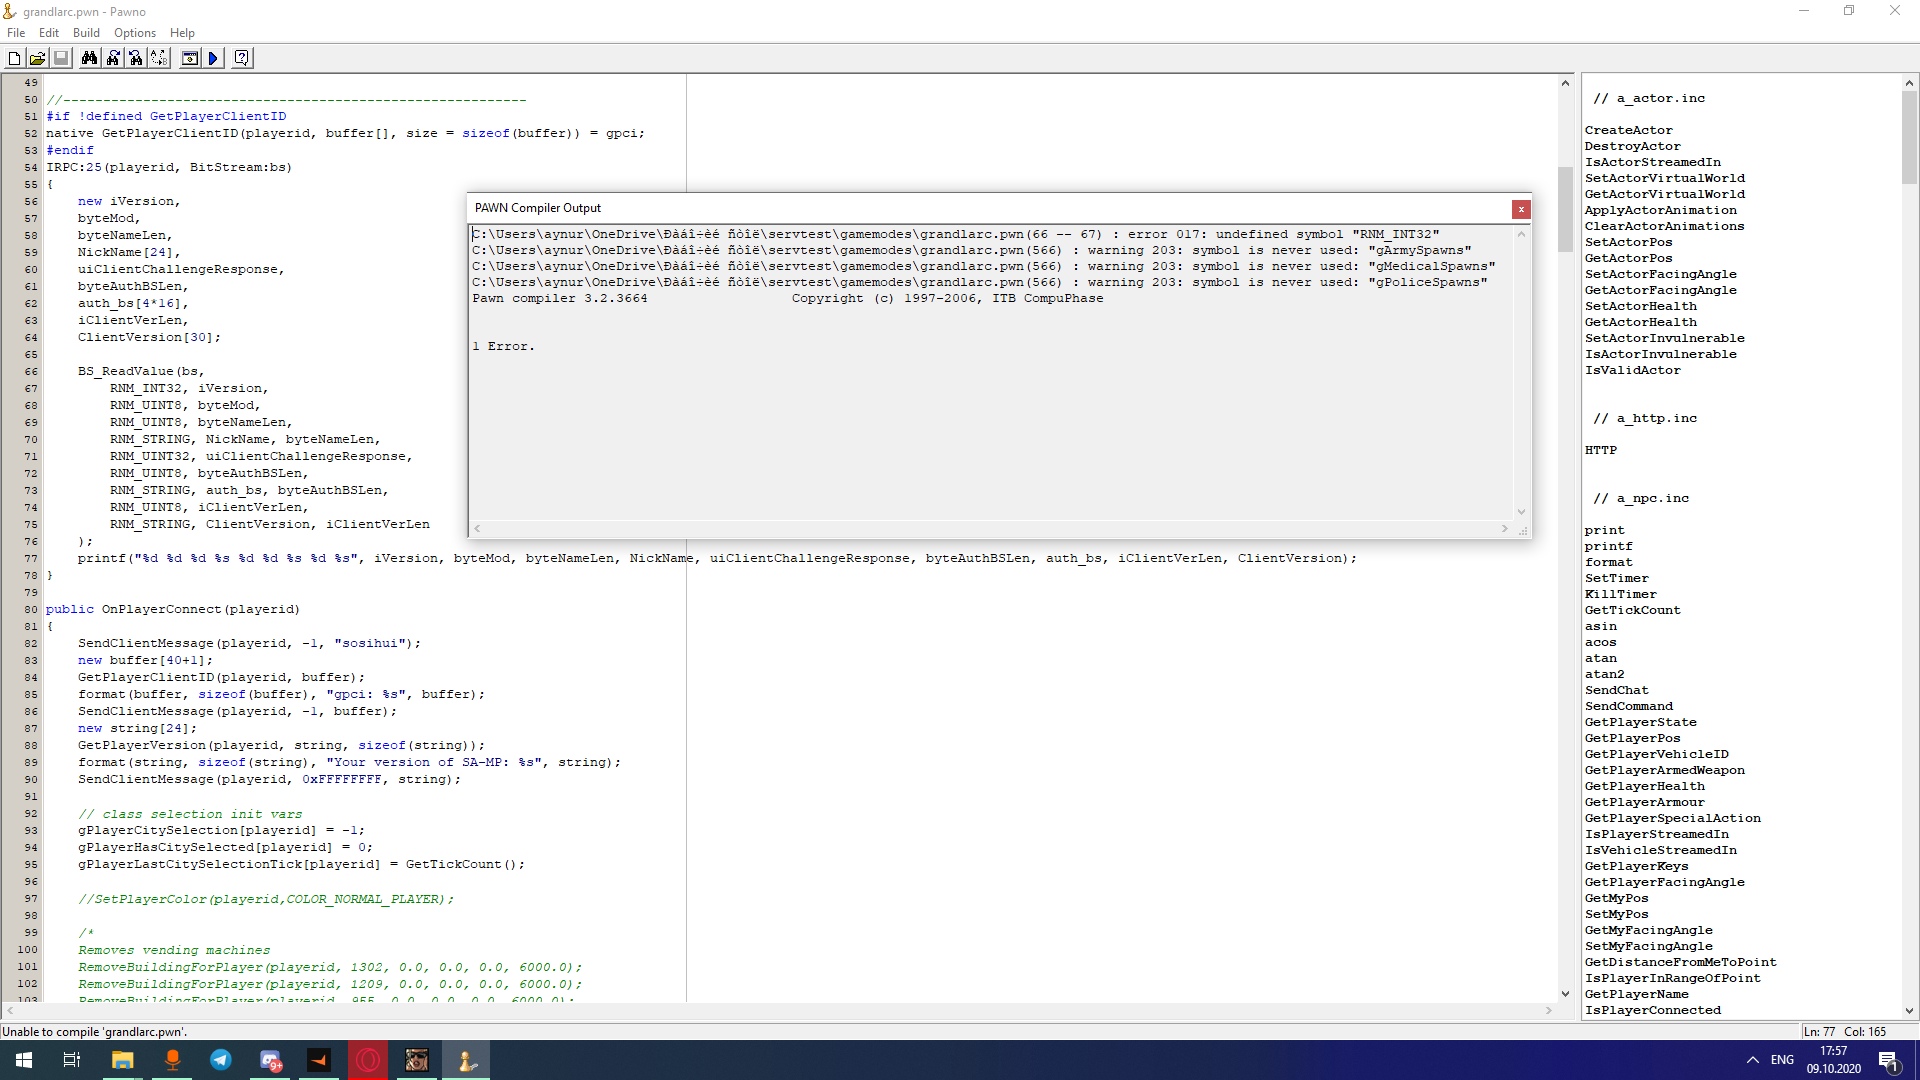Select SendChat in the function list
Viewport: 1920px width, 1080px height.
[x=1616, y=690]
